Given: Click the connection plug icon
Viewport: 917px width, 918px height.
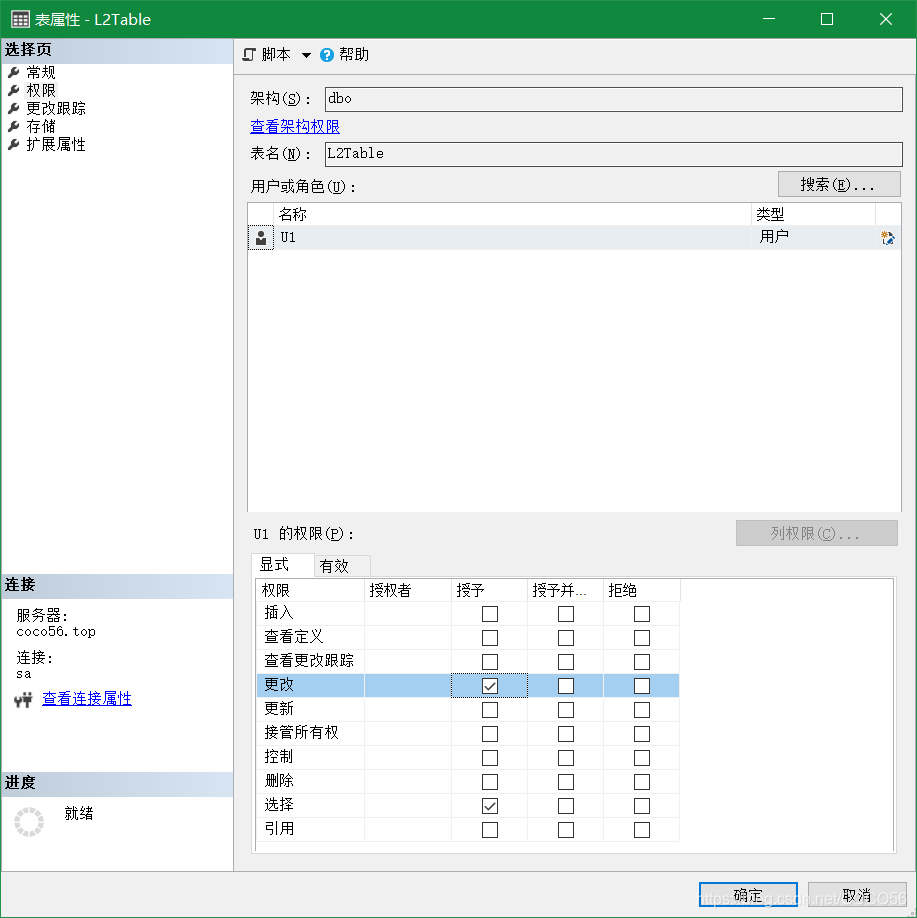Looking at the screenshot, I should [23, 699].
